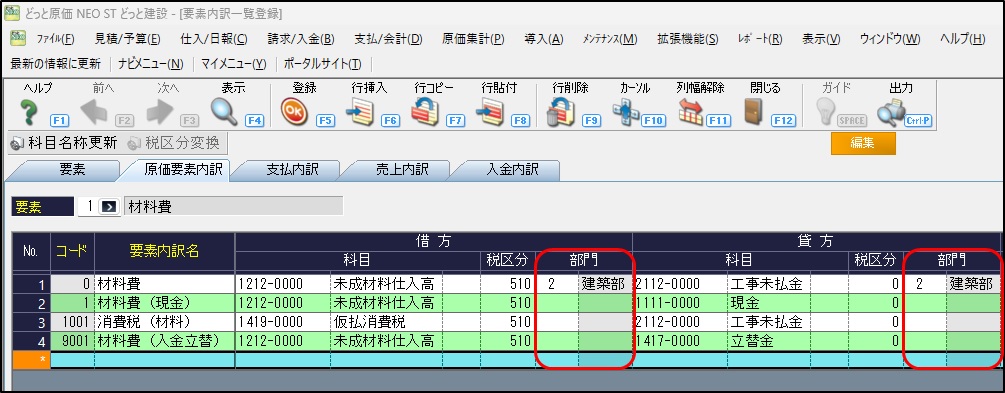Click the 行貼付 (F8) paste row icon
This screenshot has height=393, width=1005.
490,113
